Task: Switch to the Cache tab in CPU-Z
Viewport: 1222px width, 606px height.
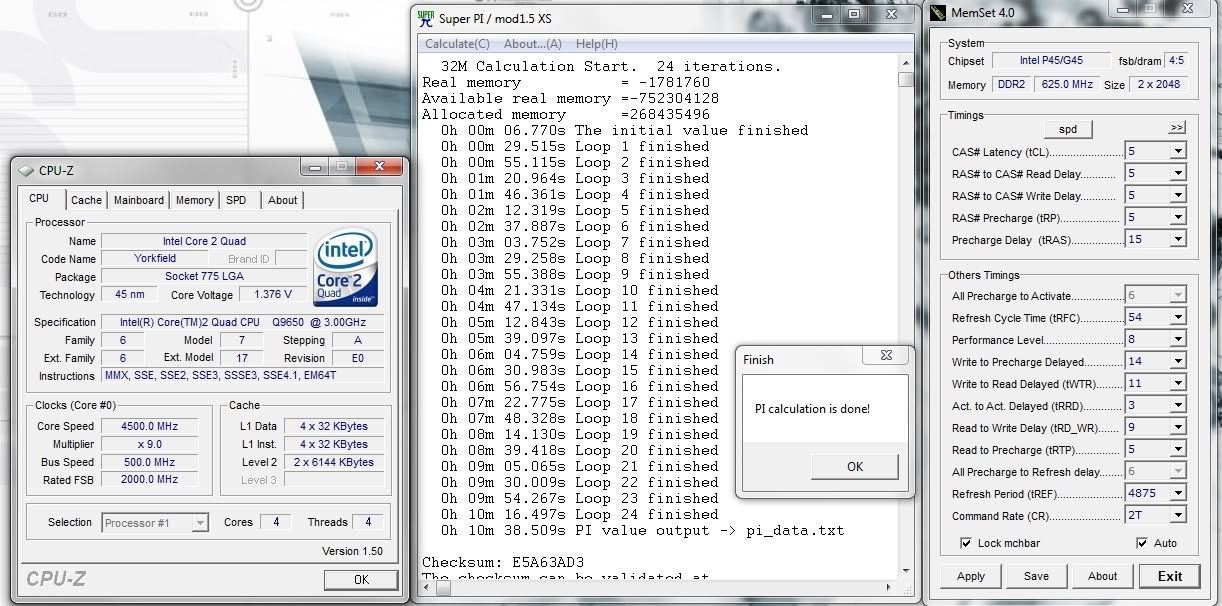Action: pos(86,200)
